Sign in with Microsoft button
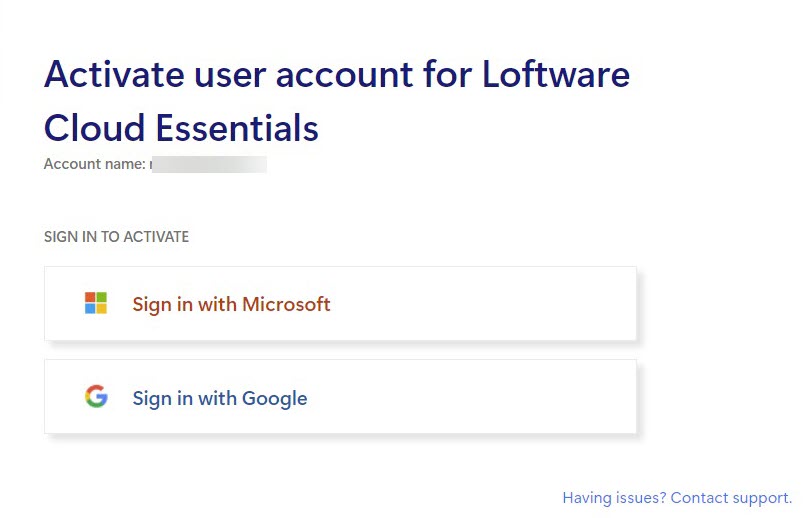Image resolution: width=810 pixels, height=518 pixels. pyautogui.click(x=340, y=303)
